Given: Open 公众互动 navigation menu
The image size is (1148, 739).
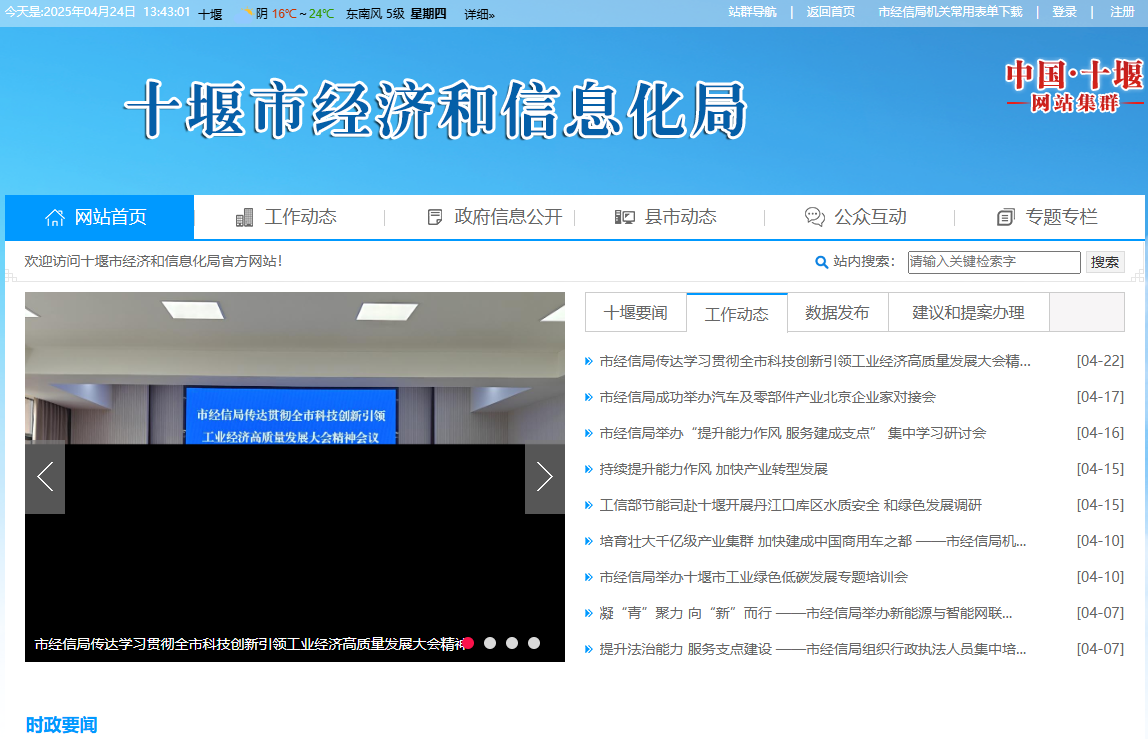Looking at the screenshot, I should click(x=871, y=217).
